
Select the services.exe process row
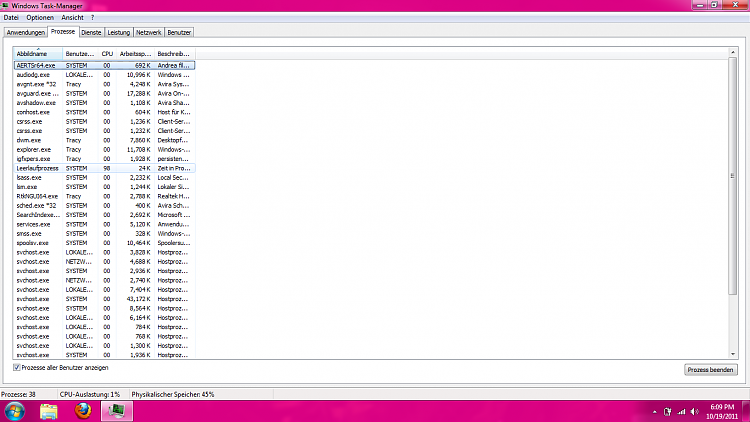click(104, 224)
